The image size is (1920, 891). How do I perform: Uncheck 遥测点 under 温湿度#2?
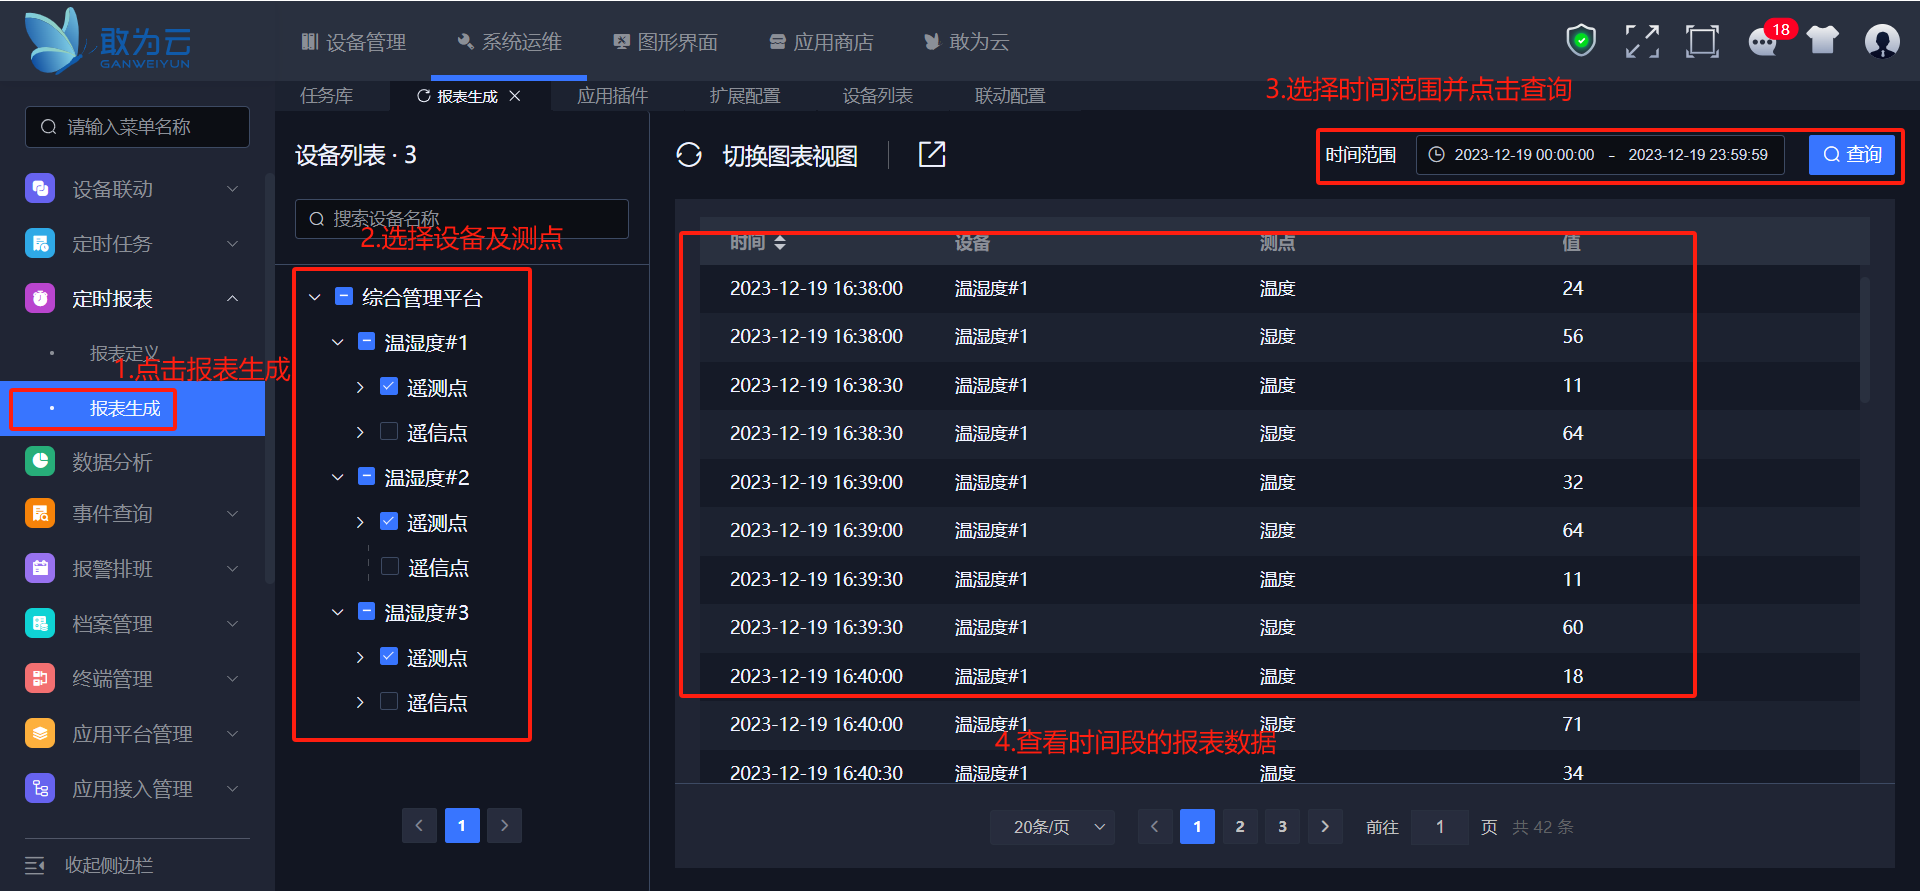point(389,522)
